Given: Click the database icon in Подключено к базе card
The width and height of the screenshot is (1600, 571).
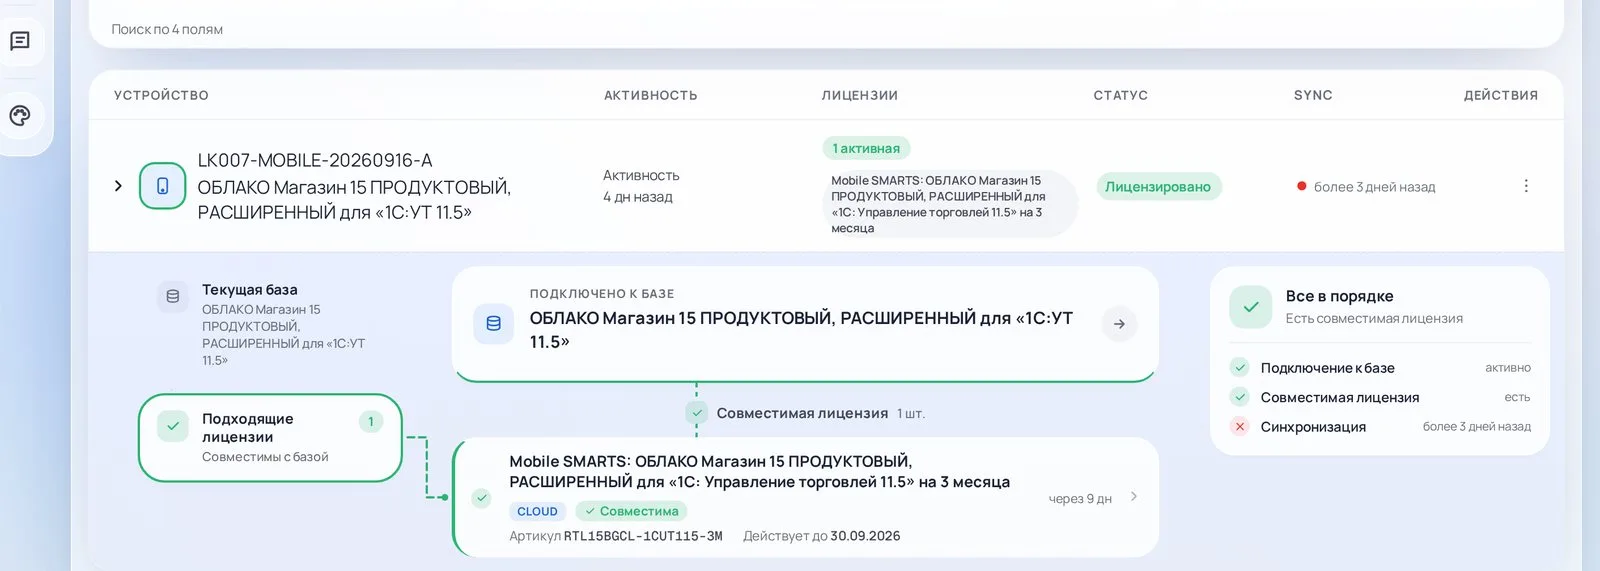Looking at the screenshot, I should (493, 324).
